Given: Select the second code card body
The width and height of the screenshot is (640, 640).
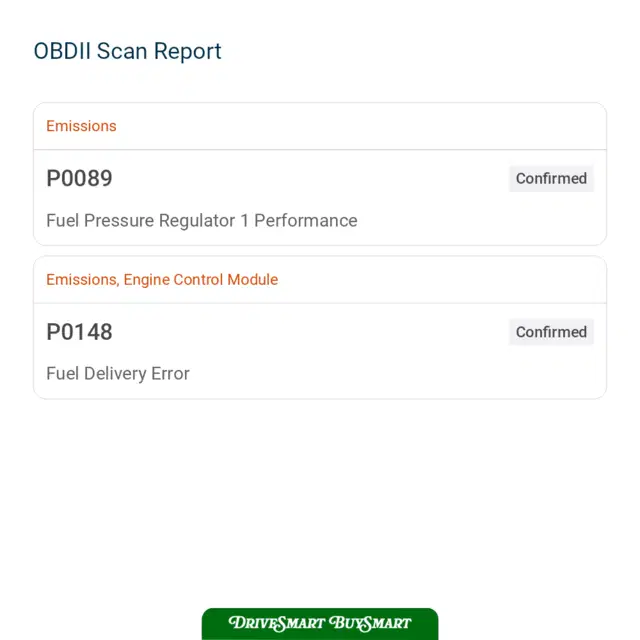Looking at the screenshot, I should [x=320, y=351].
